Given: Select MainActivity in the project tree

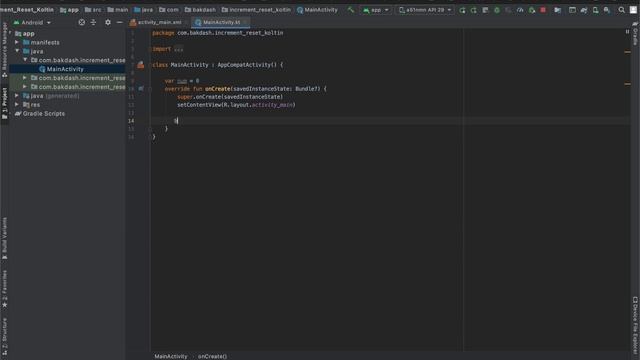Looking at the screenshot, I should pos(65,69).
